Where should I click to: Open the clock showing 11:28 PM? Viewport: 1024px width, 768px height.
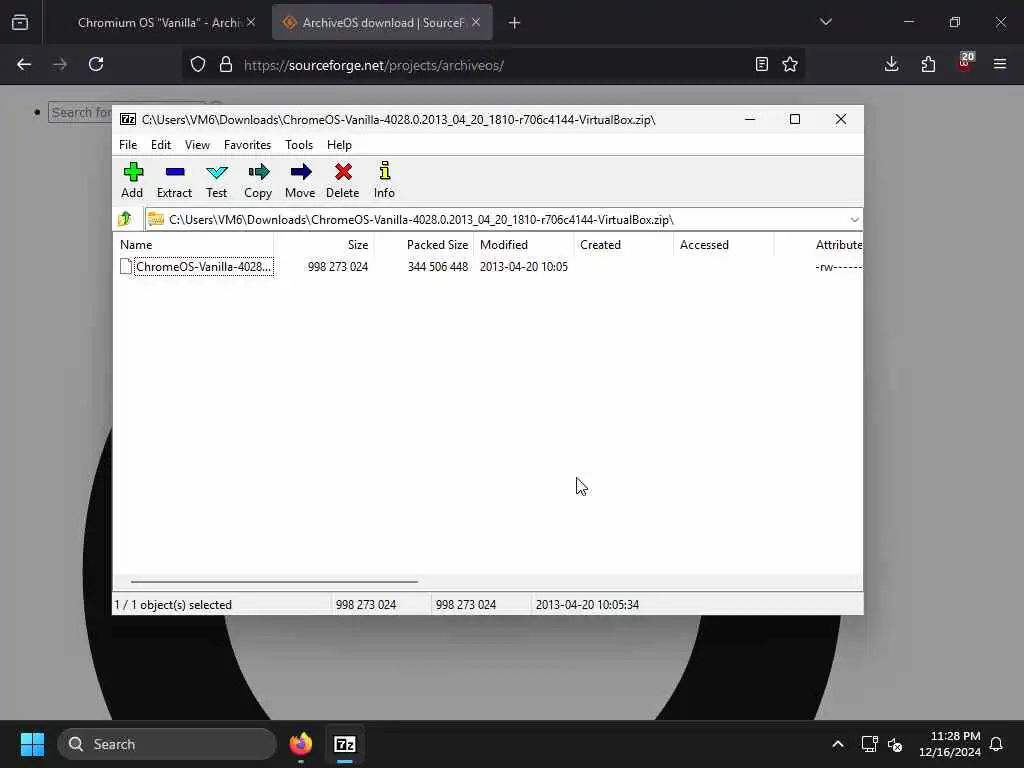click(950, 744)
